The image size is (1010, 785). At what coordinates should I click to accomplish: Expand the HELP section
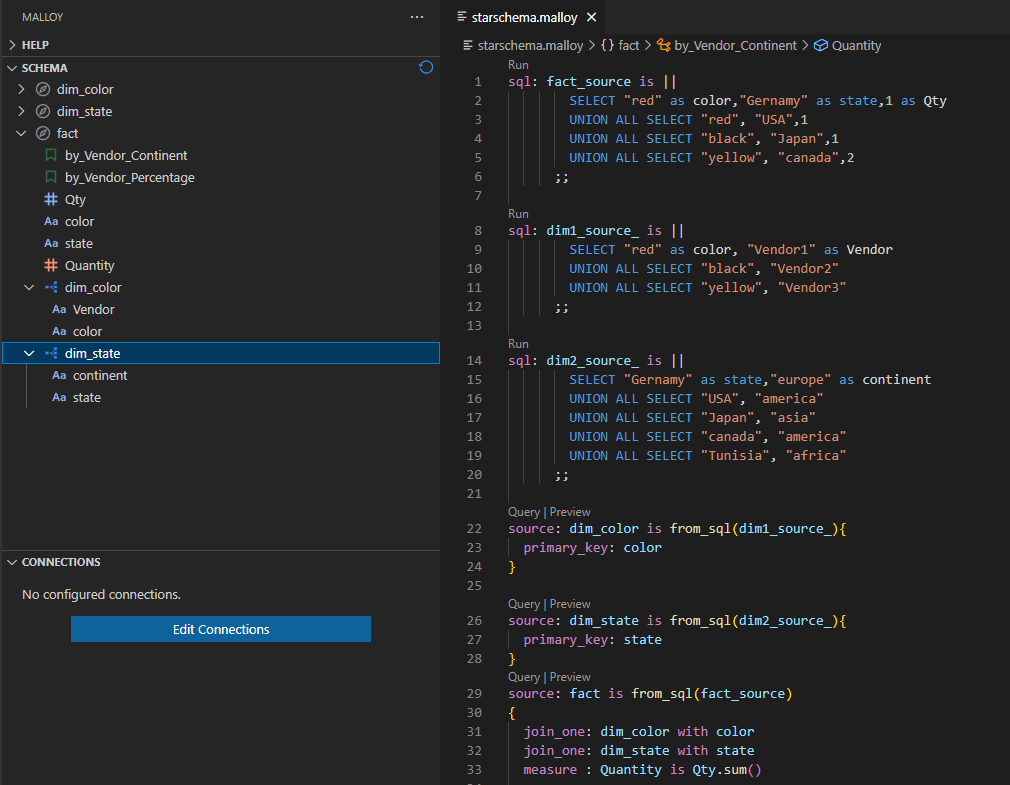pyautogui.click(x=12, y=45)
